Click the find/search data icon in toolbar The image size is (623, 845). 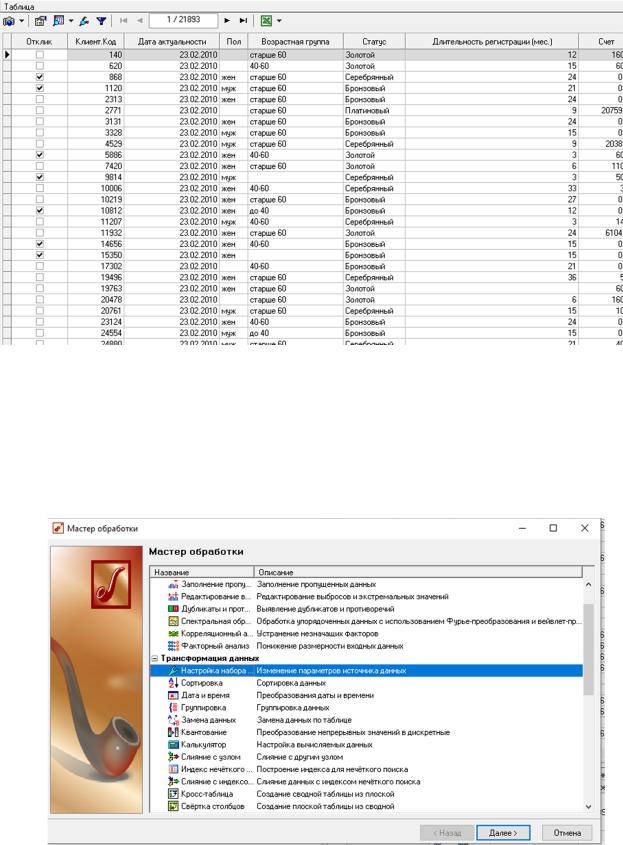[x=59, y=21]
